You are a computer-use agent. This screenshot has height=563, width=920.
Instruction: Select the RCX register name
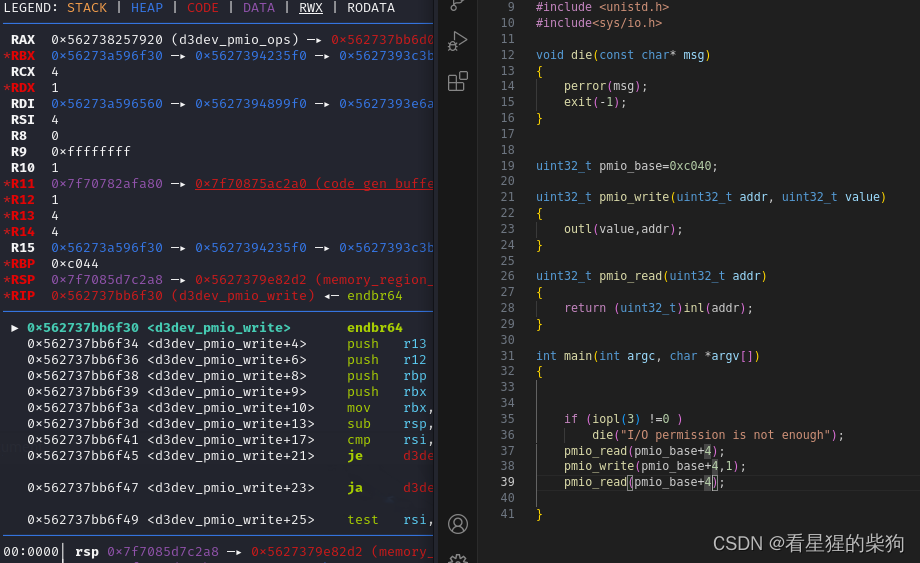(23, 72)
